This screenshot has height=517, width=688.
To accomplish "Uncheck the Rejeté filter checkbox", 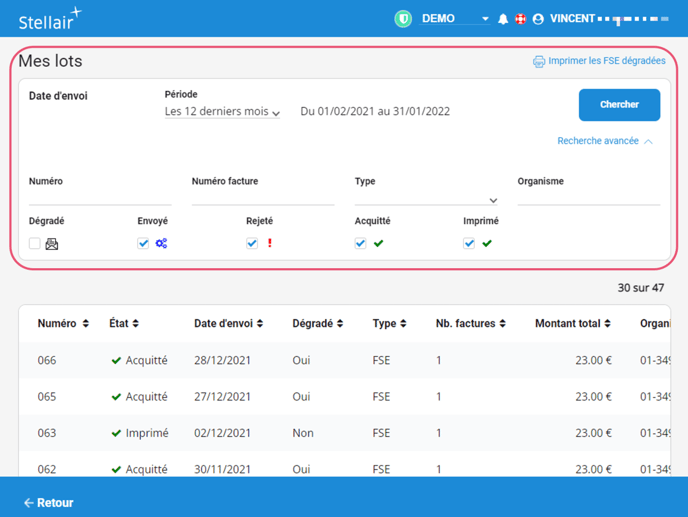I will pos(252,243).
